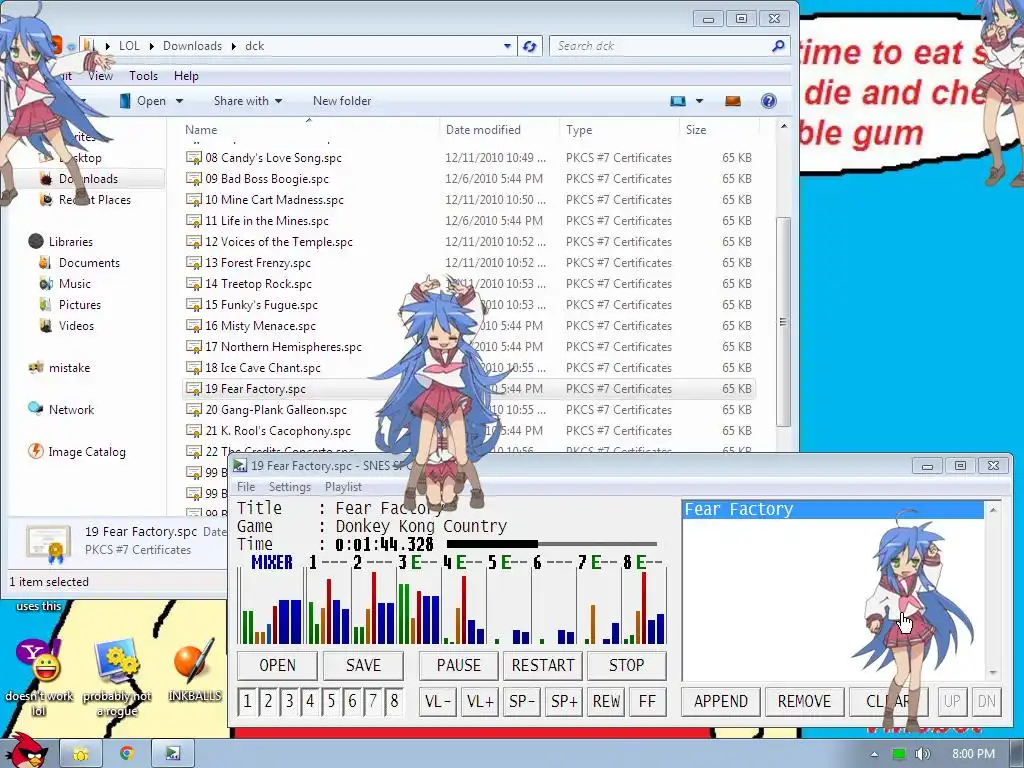Pause playback with the PAUSE button
1024x768 pixels.
click(458, 665)
